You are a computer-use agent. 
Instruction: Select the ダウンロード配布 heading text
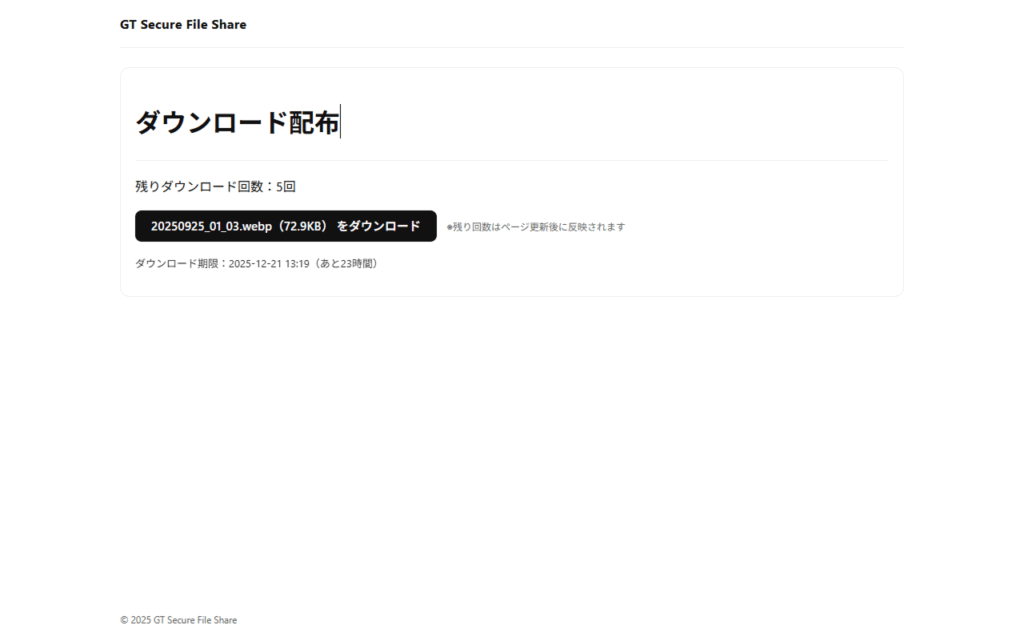[x=236, y=123]
